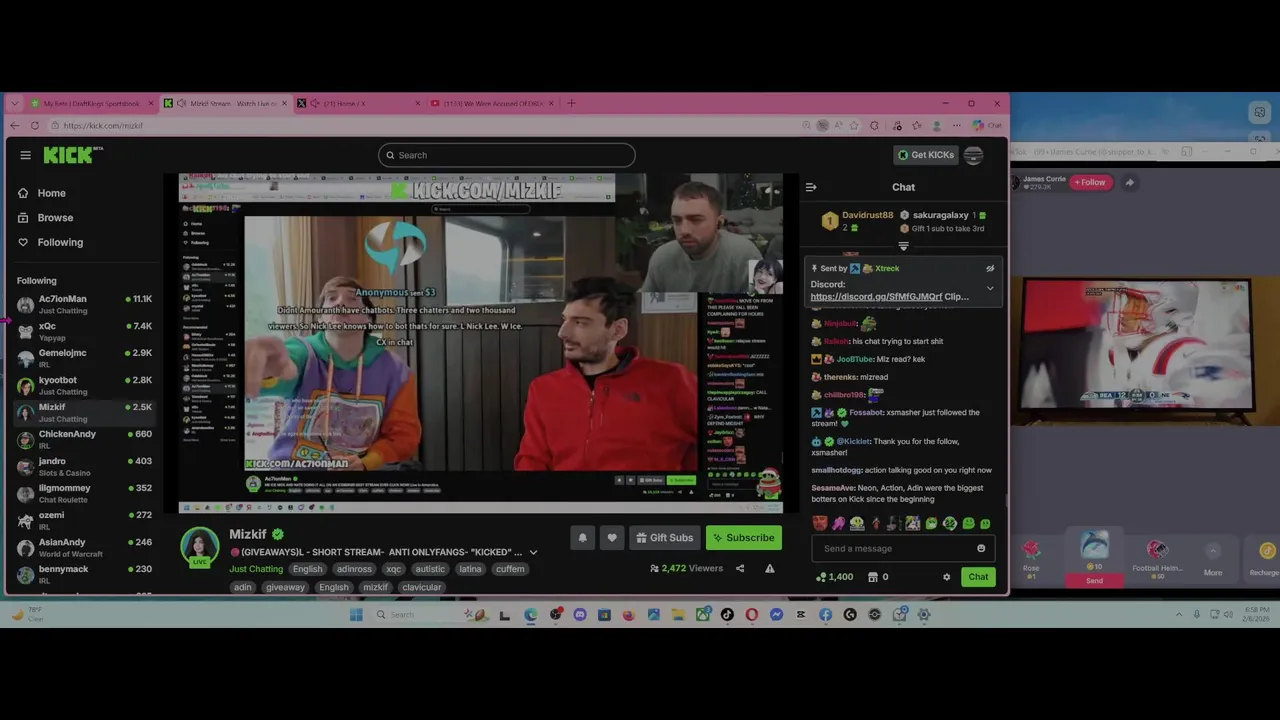Expand the stream title details chevron
This screenshot has width=1280, height=720.
coord(533,552)
